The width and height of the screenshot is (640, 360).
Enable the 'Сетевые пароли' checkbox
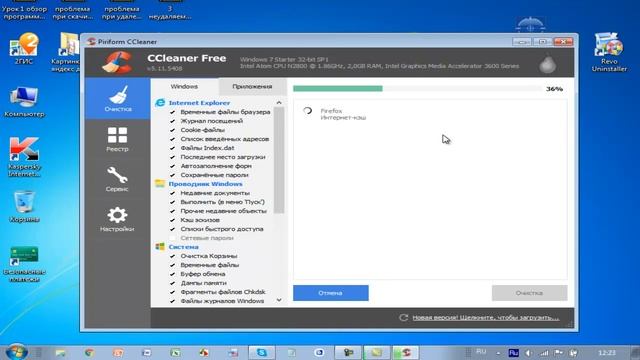tap(172, 238)
